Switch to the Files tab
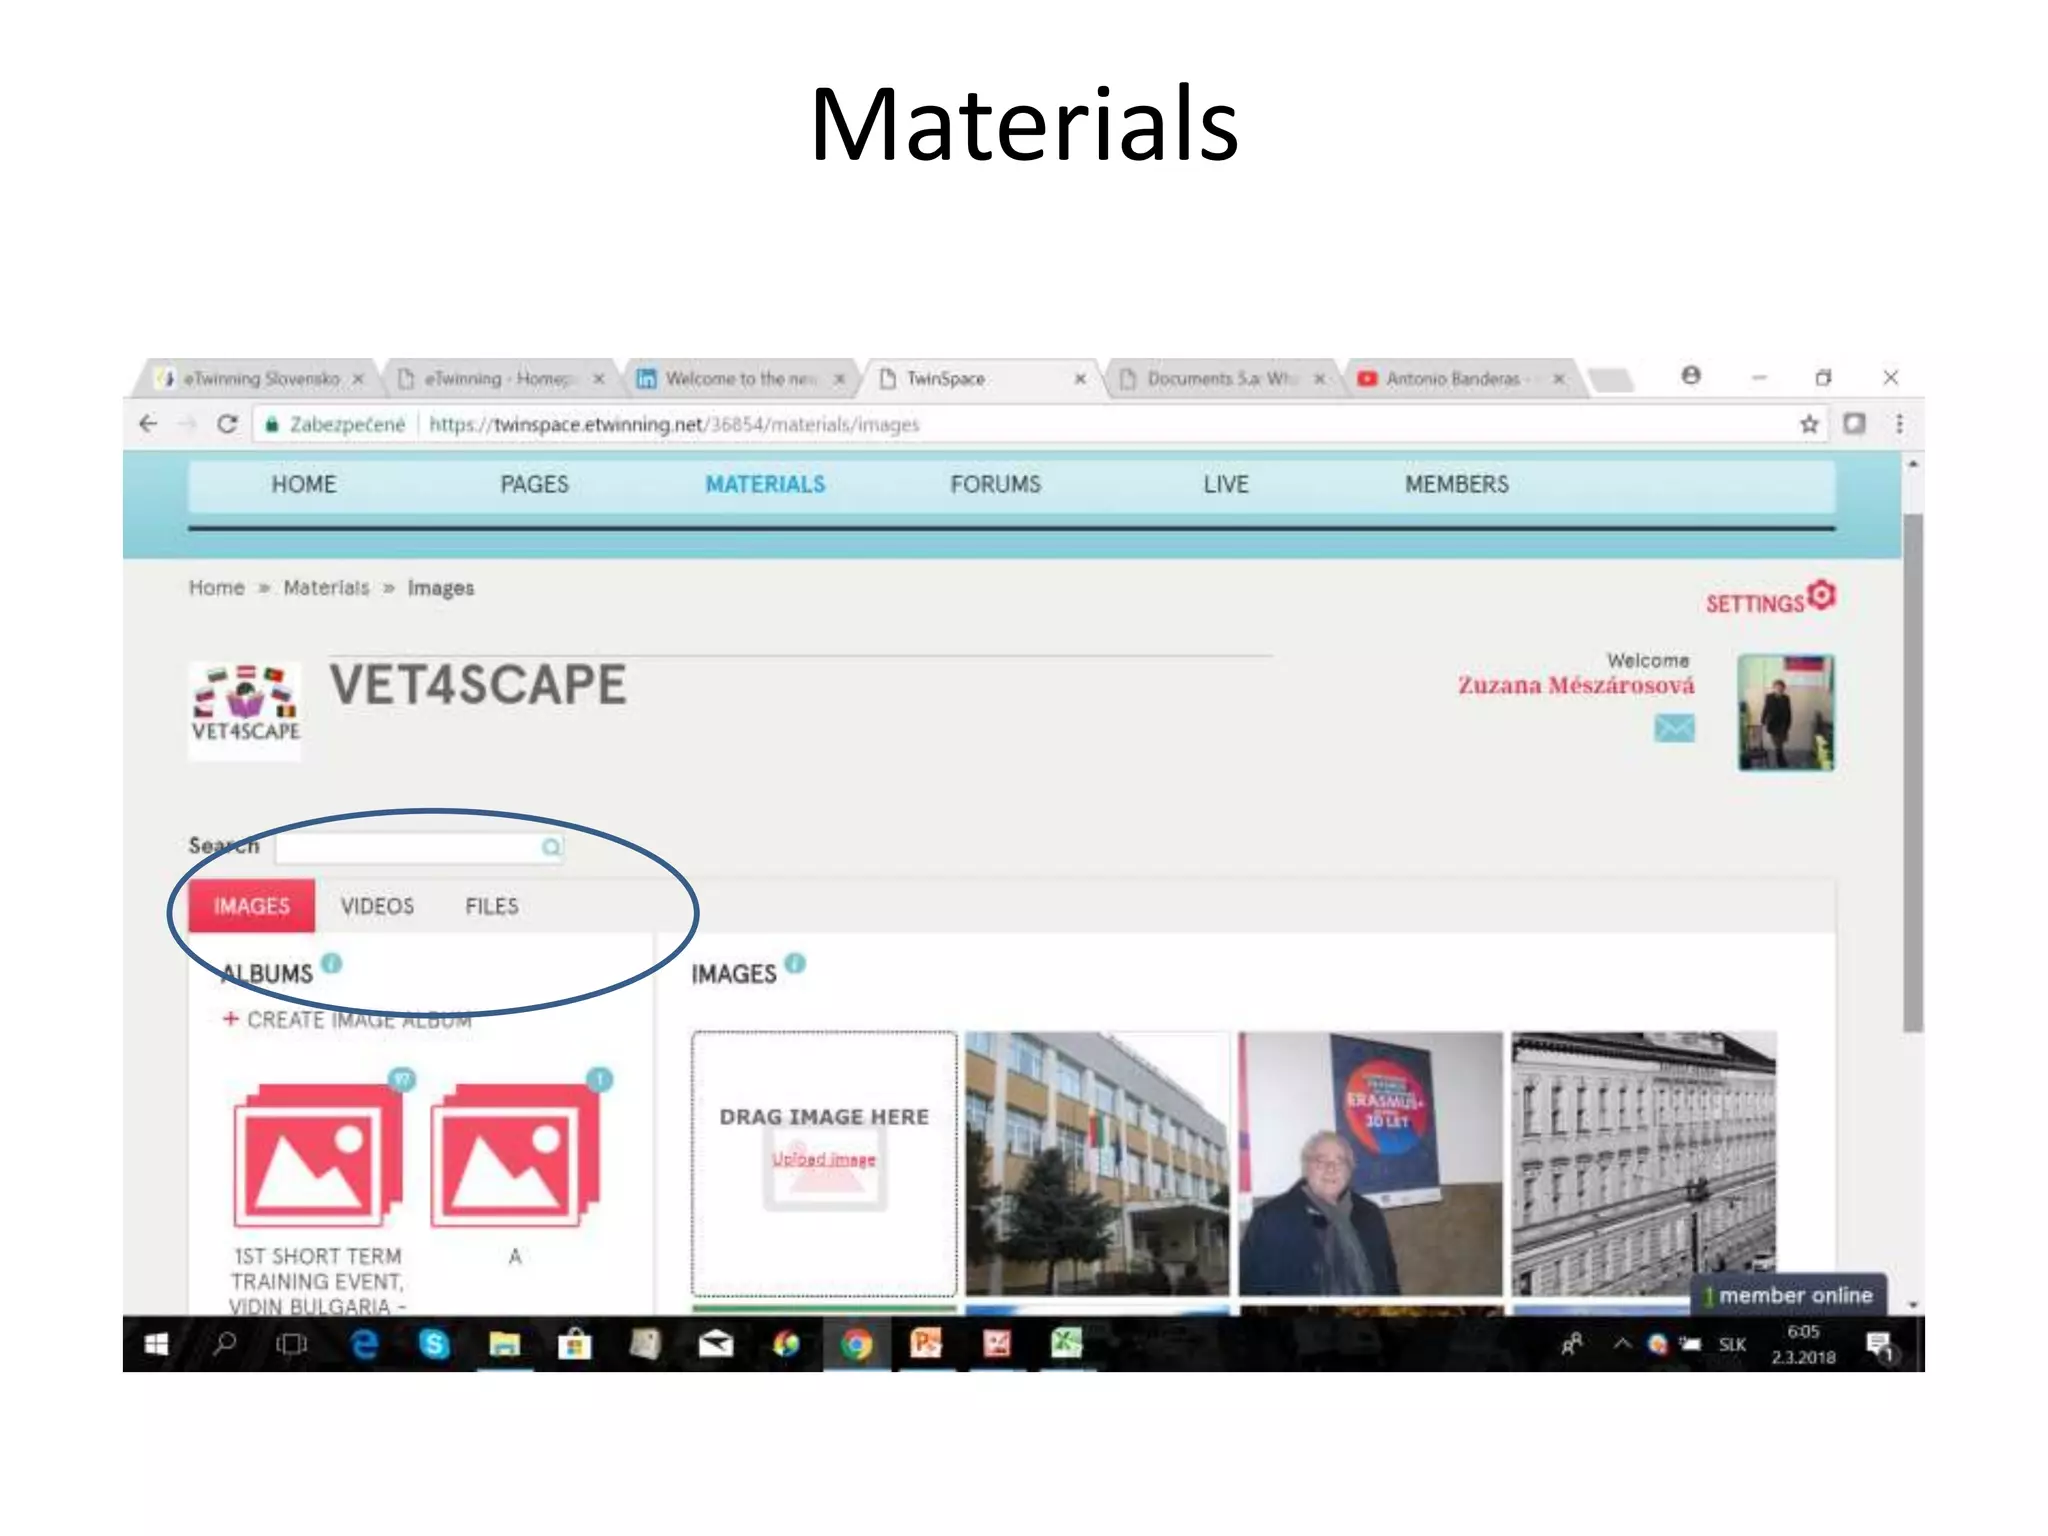 click(x=491, y=906)
